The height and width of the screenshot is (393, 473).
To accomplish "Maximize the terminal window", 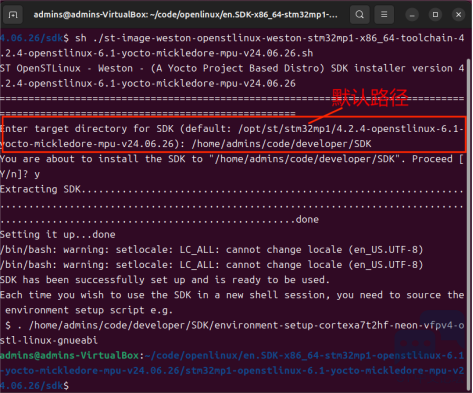I will click(435, 15).
